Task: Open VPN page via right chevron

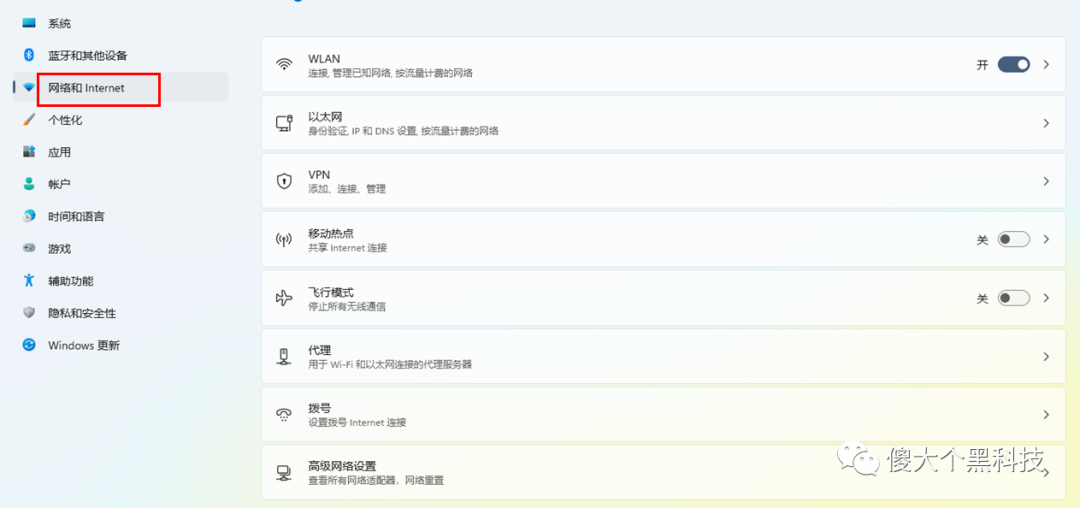Action: pyautogui.click(x=1046, y=181)
